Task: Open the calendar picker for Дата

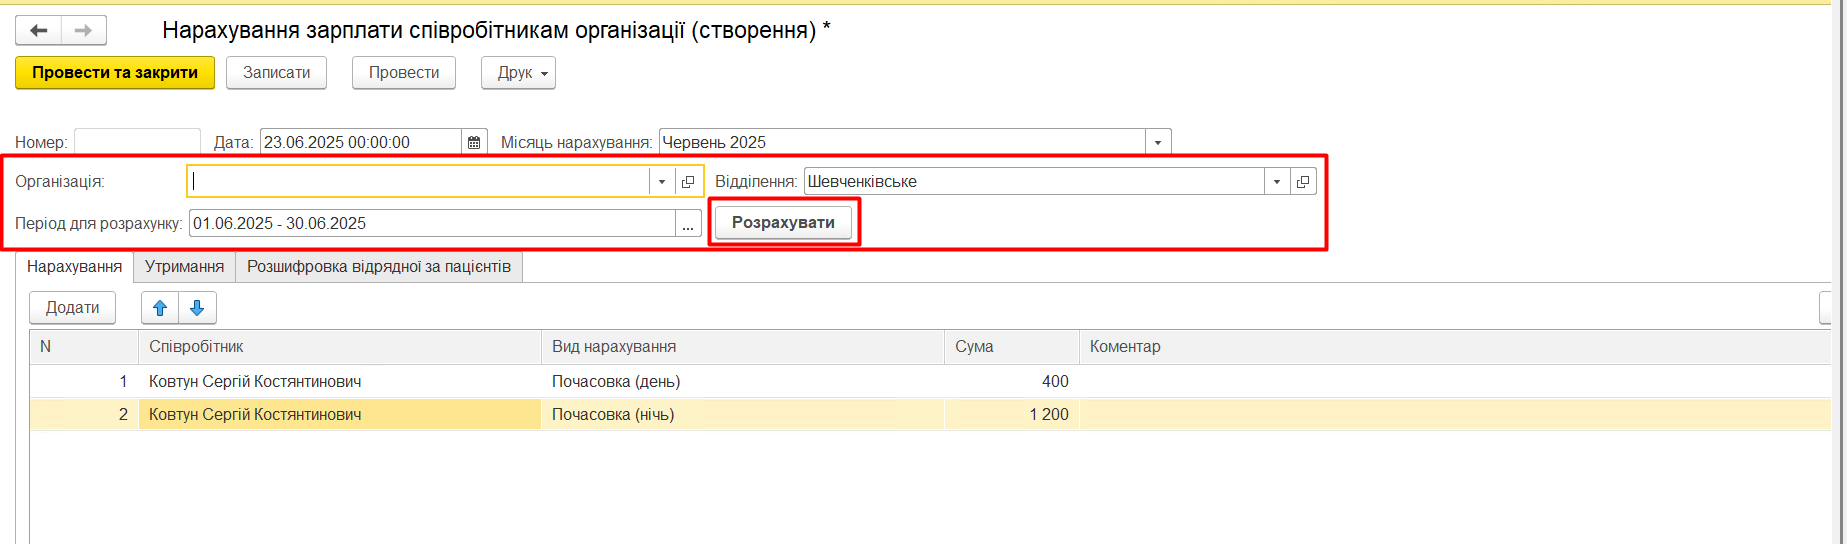Action: tap(474, 142)
